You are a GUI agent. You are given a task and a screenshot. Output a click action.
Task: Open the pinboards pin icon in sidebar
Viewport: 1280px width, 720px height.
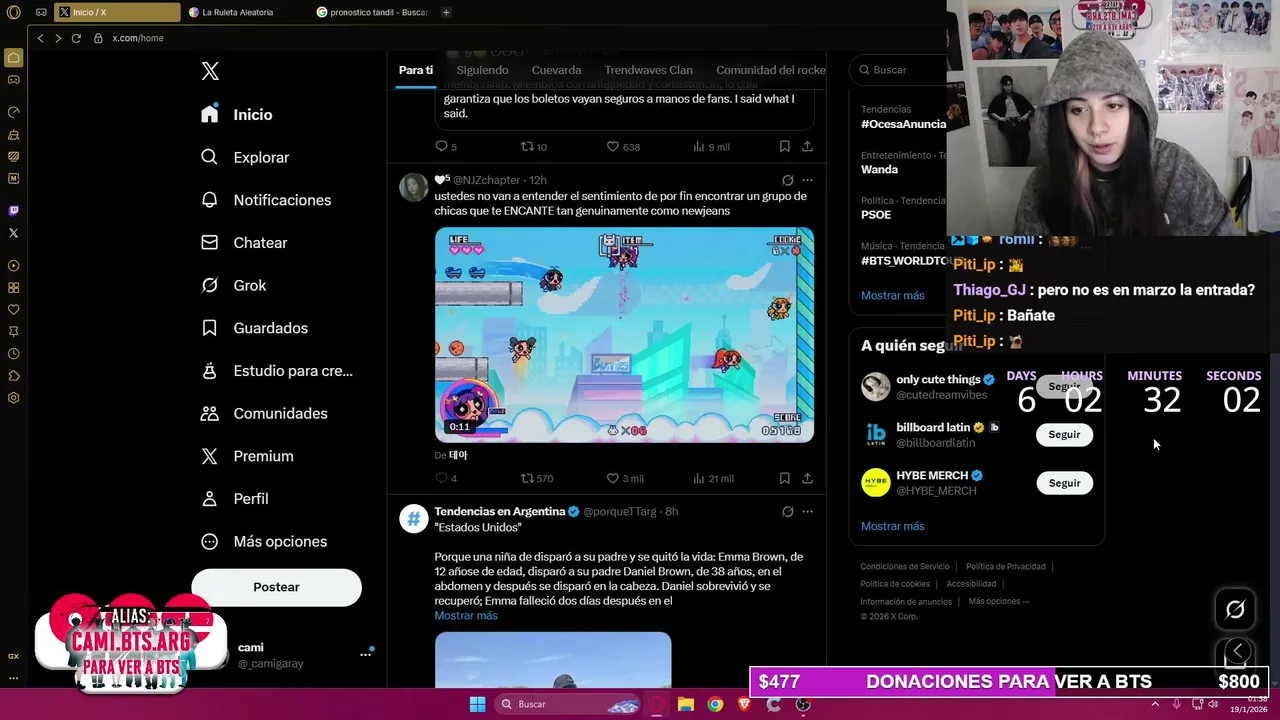tap(13, 332)
